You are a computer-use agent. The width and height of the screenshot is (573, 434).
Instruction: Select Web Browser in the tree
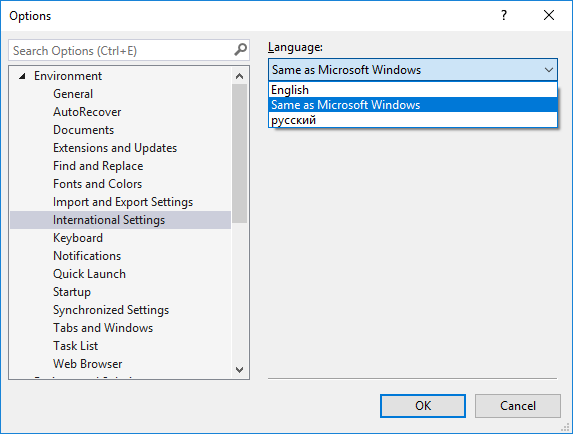87,364
